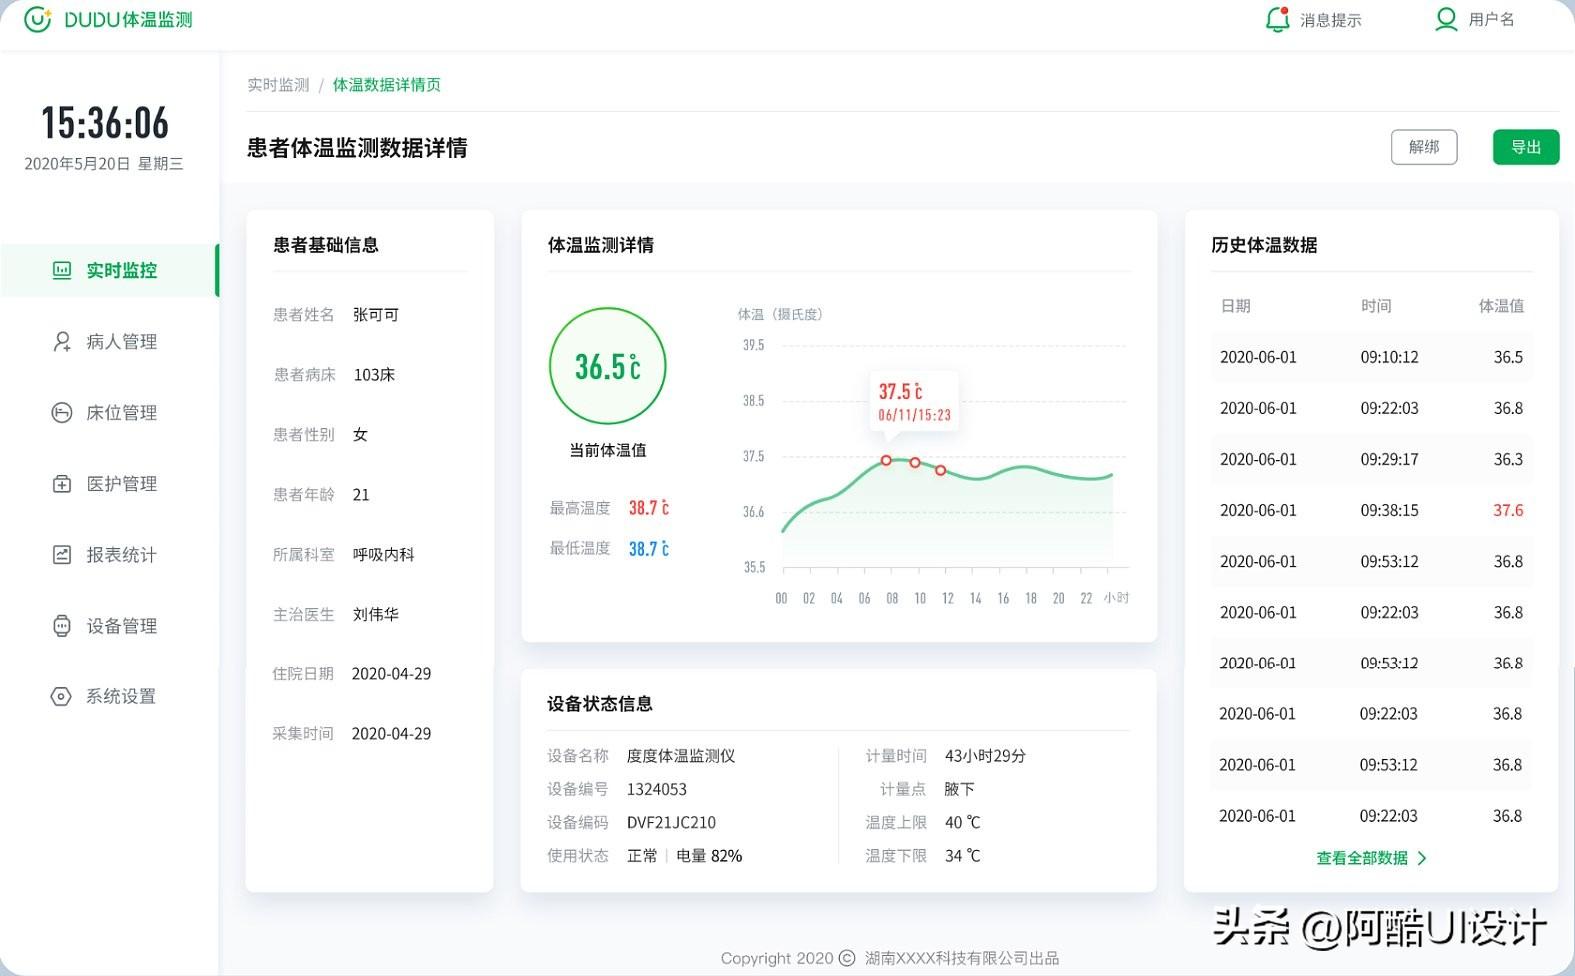Click the 设备管理 device icon
Image resolution: width=1575 pixels, height=976 pixels.
click(x=62, y=625)
